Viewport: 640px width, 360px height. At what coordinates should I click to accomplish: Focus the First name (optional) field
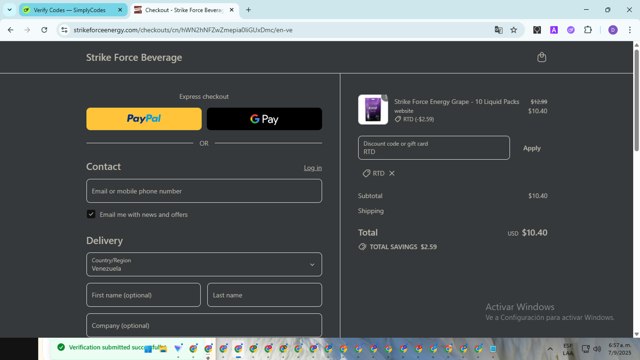pos(143,295)
